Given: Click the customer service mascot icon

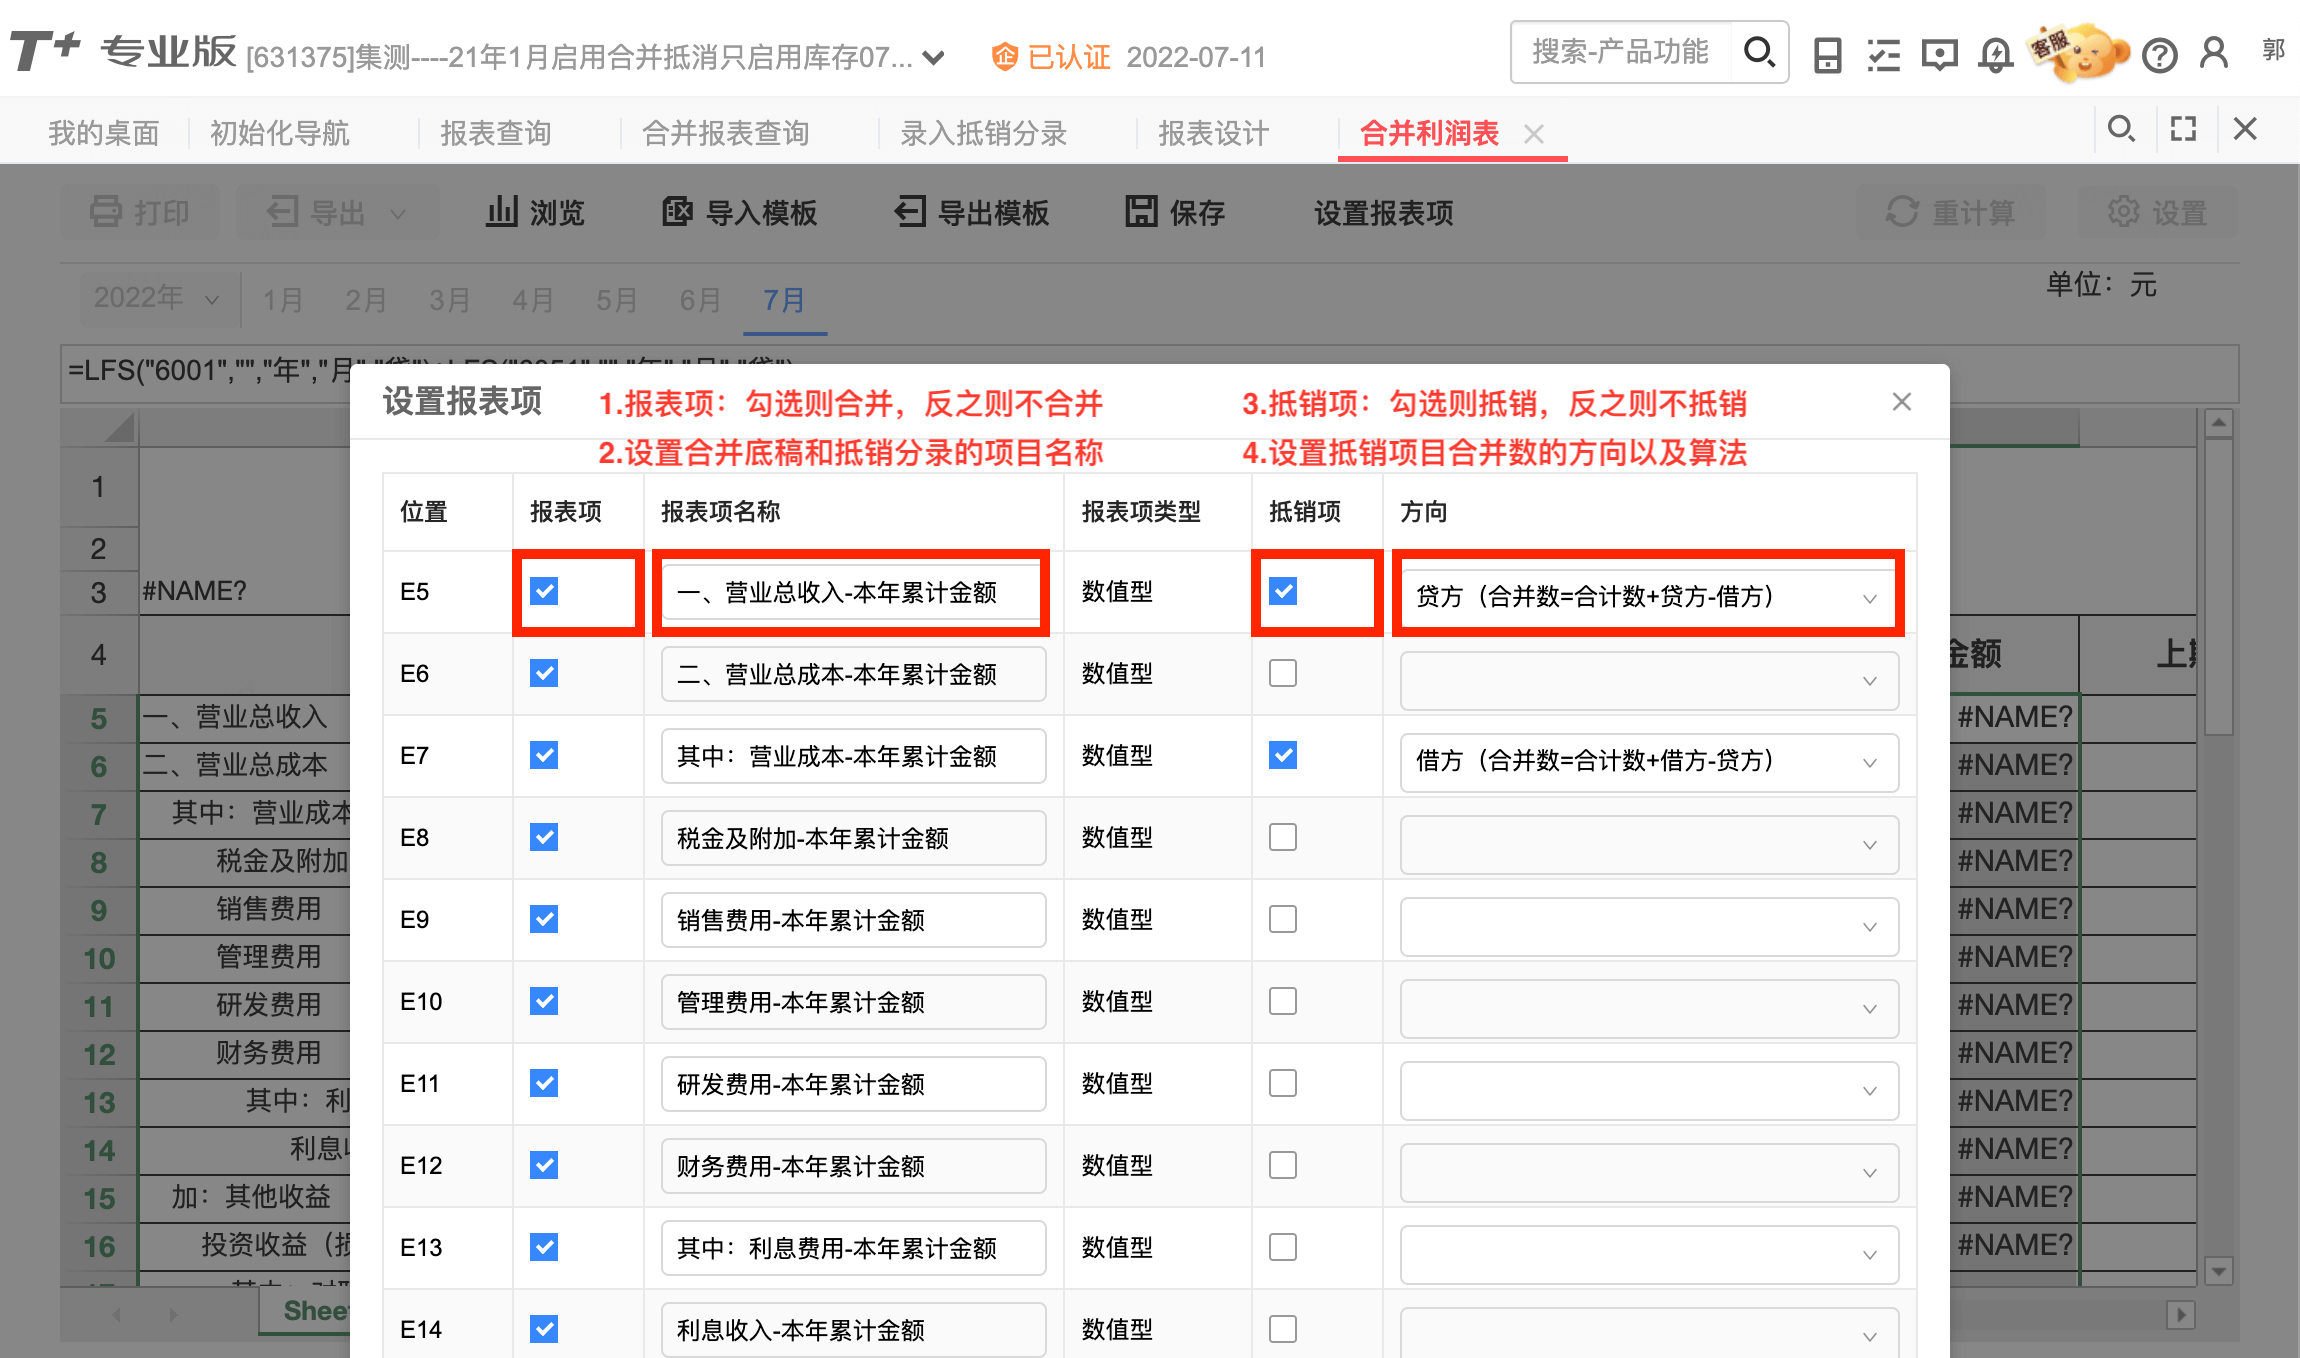Looking at the screenshot, I should click(2083, 52).
